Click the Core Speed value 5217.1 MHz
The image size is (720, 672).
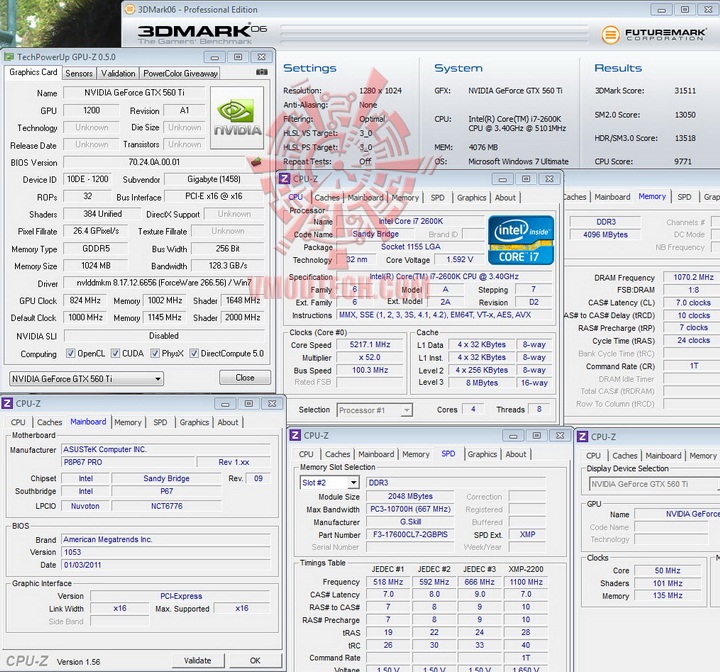pos(370,344)
